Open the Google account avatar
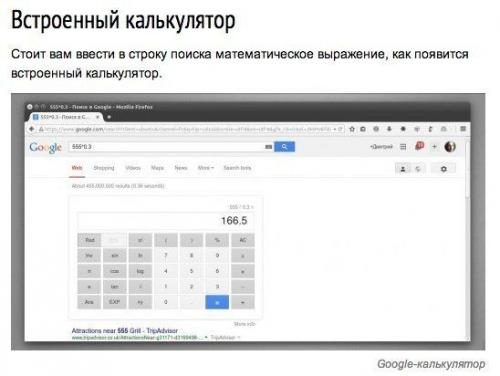500x376 pixels. [x=450, y=147]
